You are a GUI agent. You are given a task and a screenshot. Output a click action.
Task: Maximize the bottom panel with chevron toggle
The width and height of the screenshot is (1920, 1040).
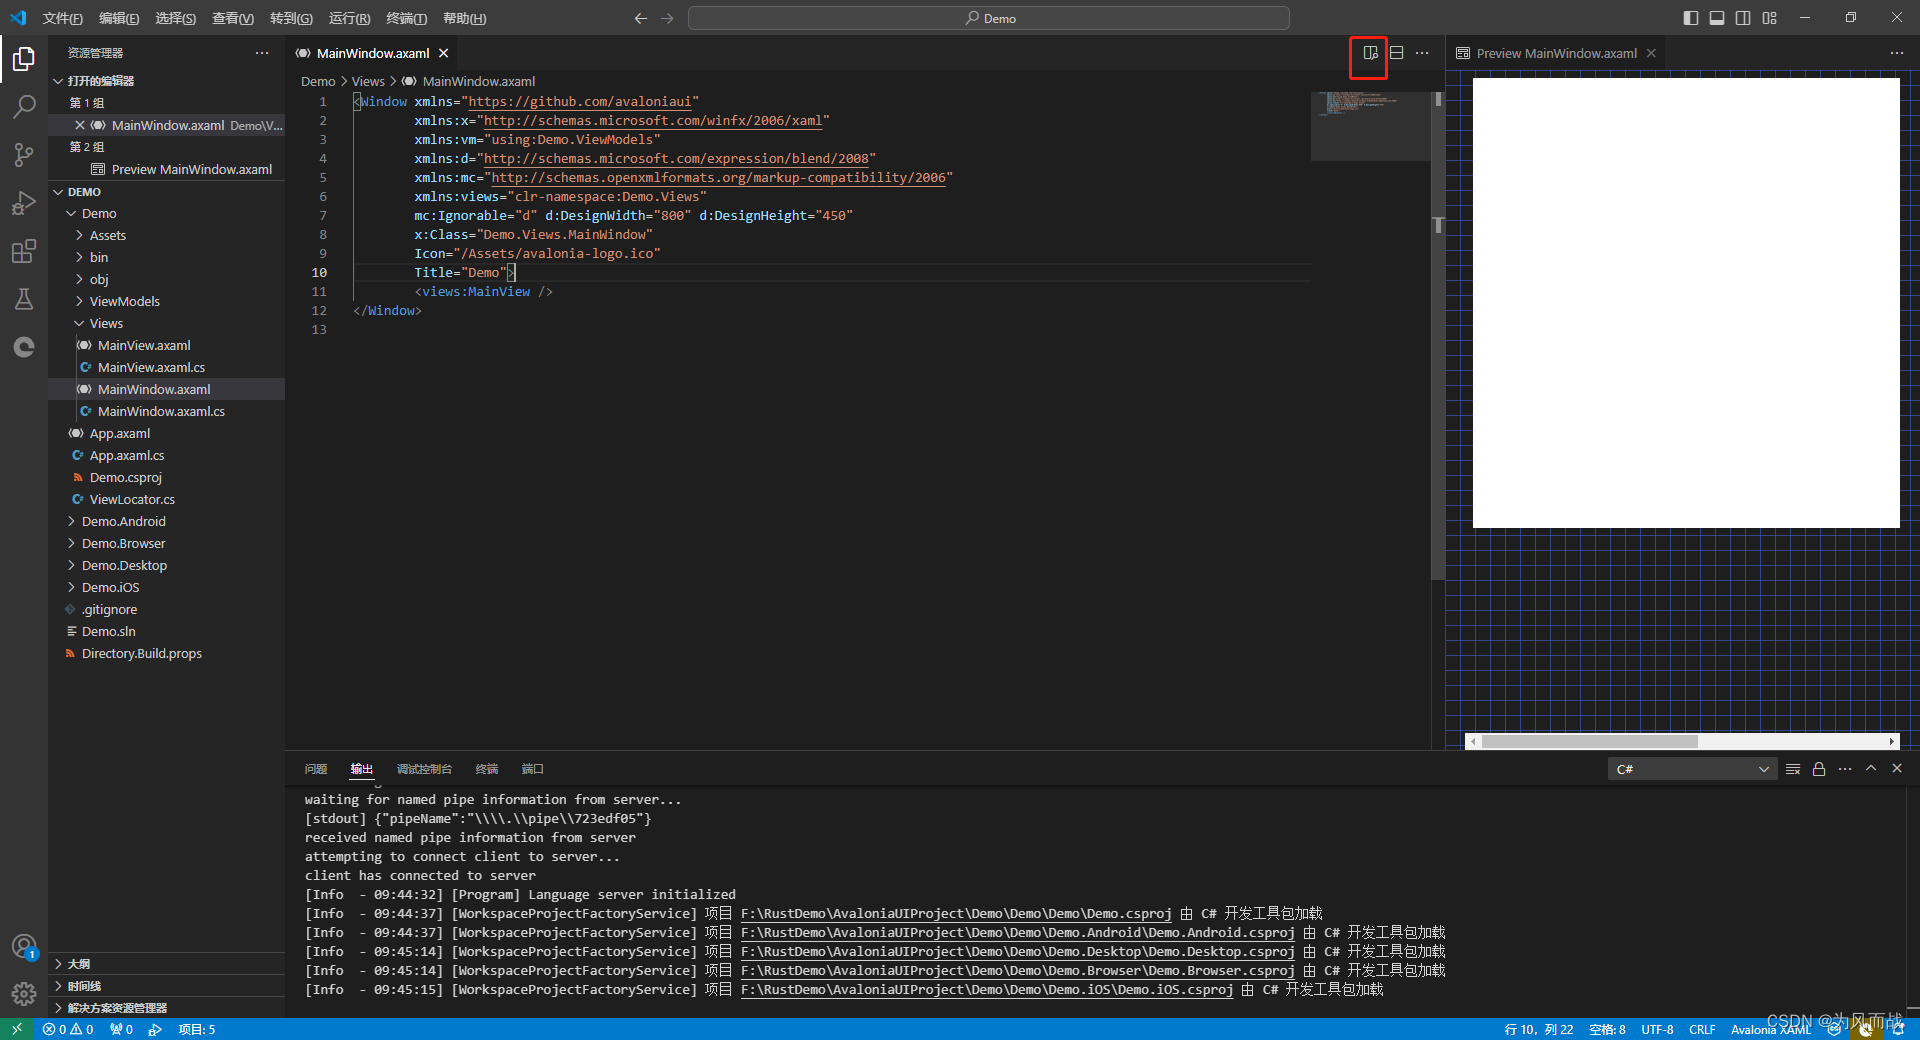[1871, 769]
